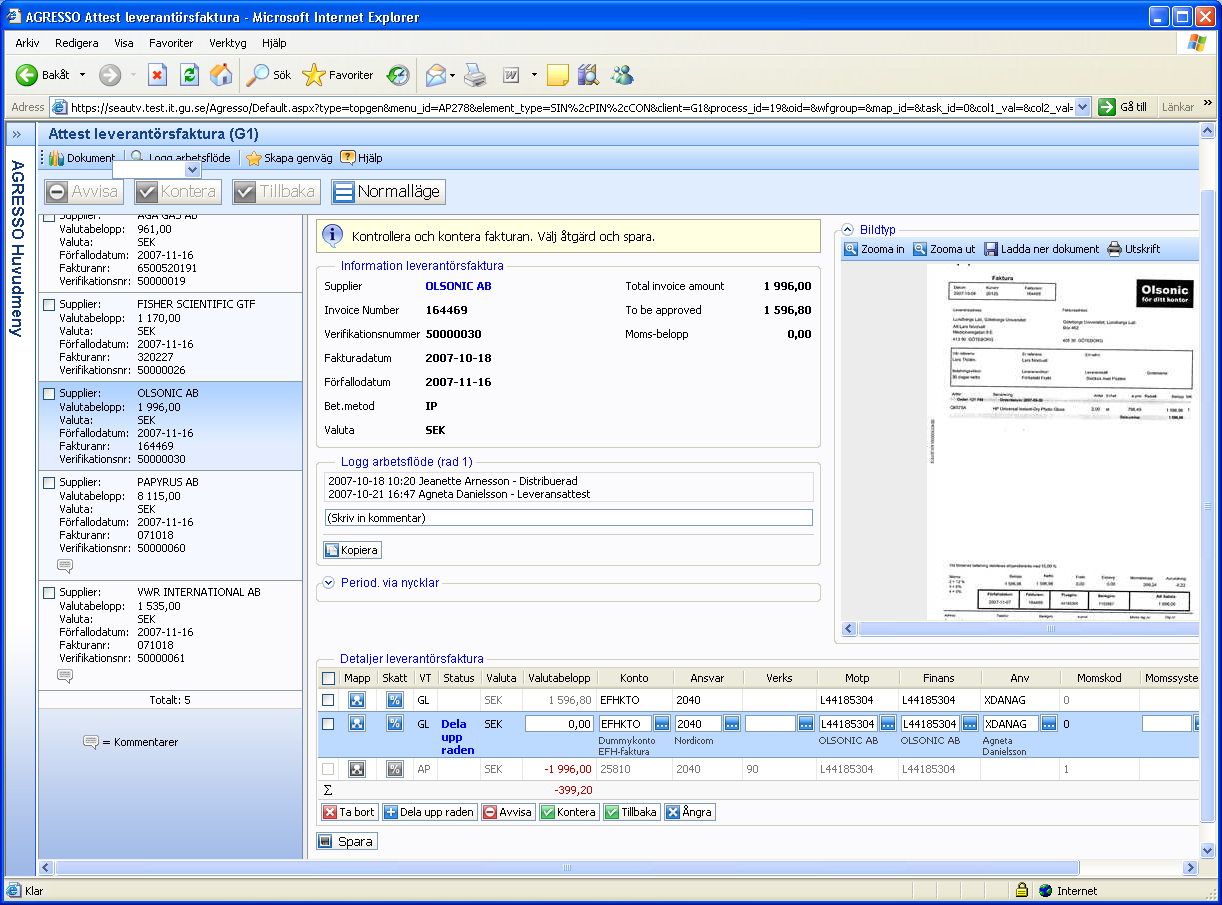Image resolution: width=1222 pixels, height=905 pixels.
Task: Check the PAPYRUS AB invoice checkbox
Action: pyautogui.click(x=49, y=483)
